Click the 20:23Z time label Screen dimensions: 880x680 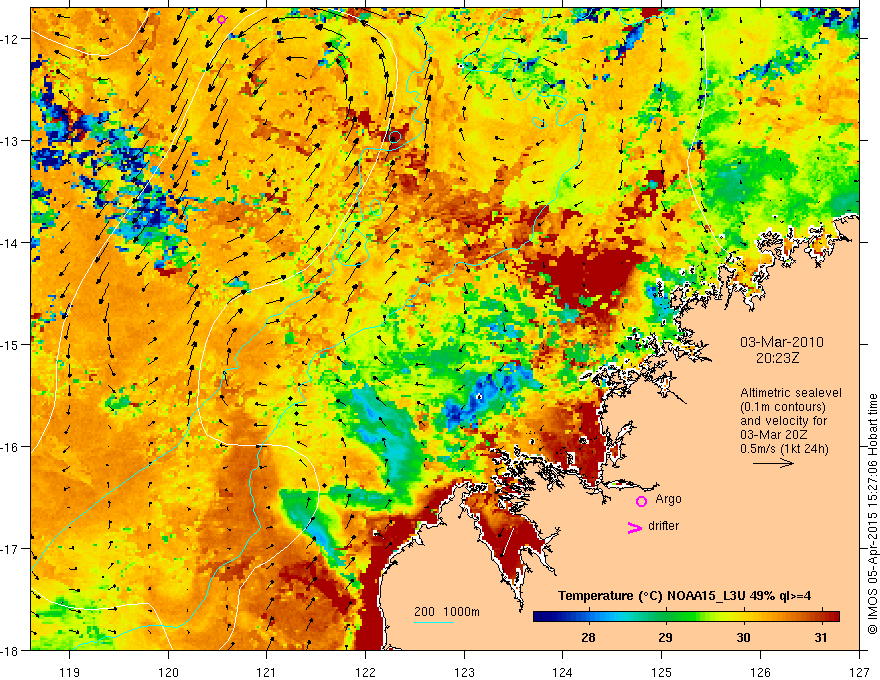pyautogui.click(x=777, y=358)
